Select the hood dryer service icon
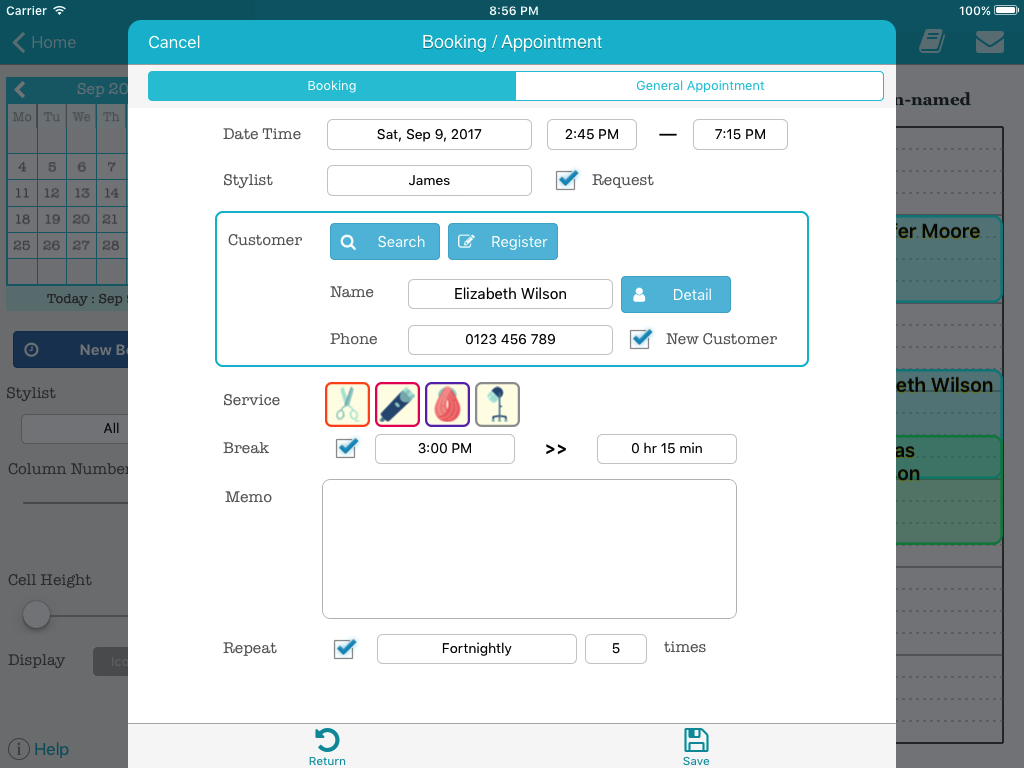1024x768 pixels. (x=497, y=405)
